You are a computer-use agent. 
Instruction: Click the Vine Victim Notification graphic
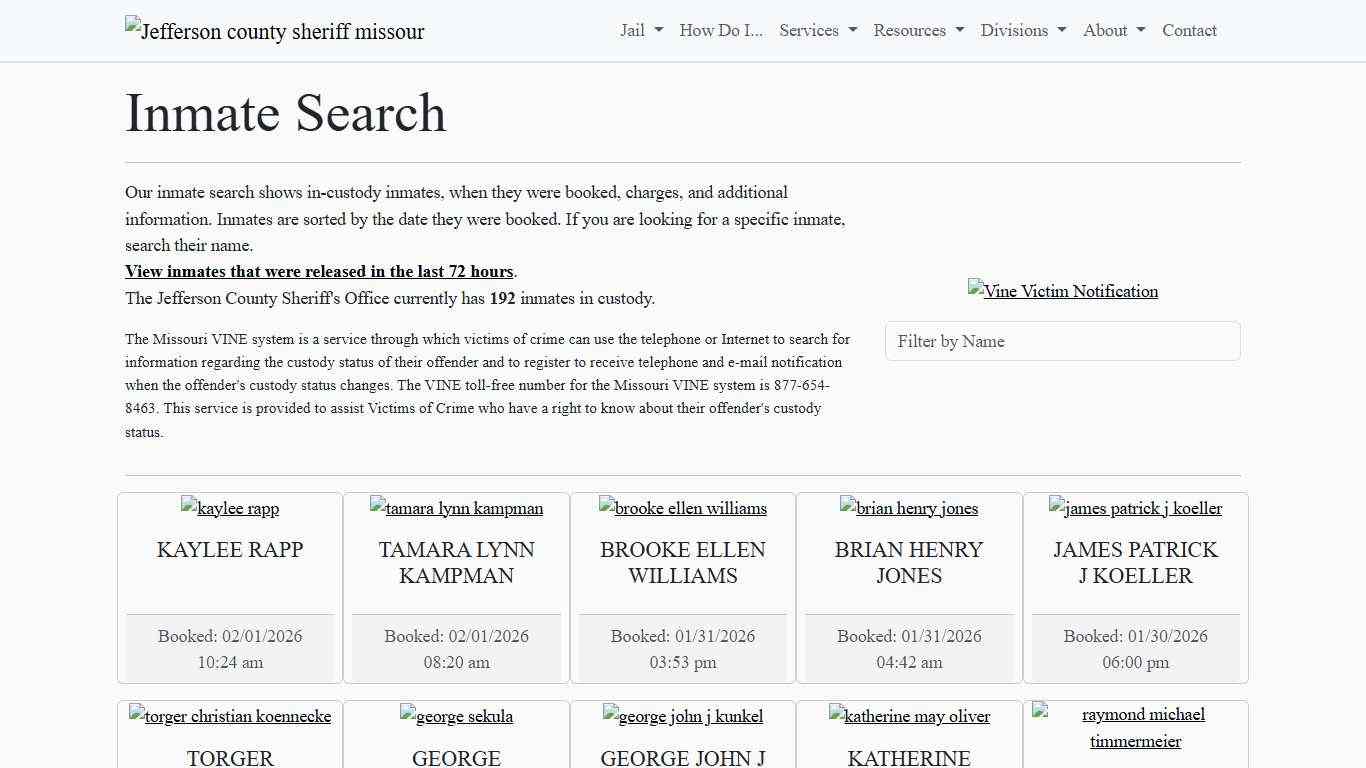coord(1063,291)
